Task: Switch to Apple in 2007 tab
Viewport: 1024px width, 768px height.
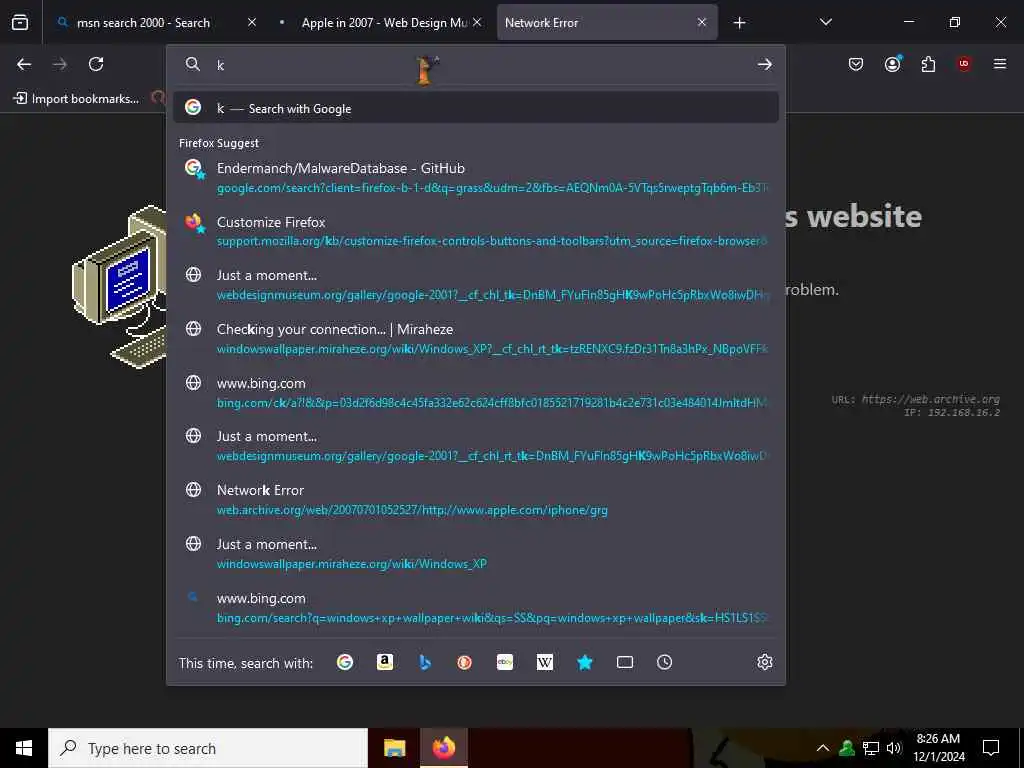Action: [x=384, y=23]
